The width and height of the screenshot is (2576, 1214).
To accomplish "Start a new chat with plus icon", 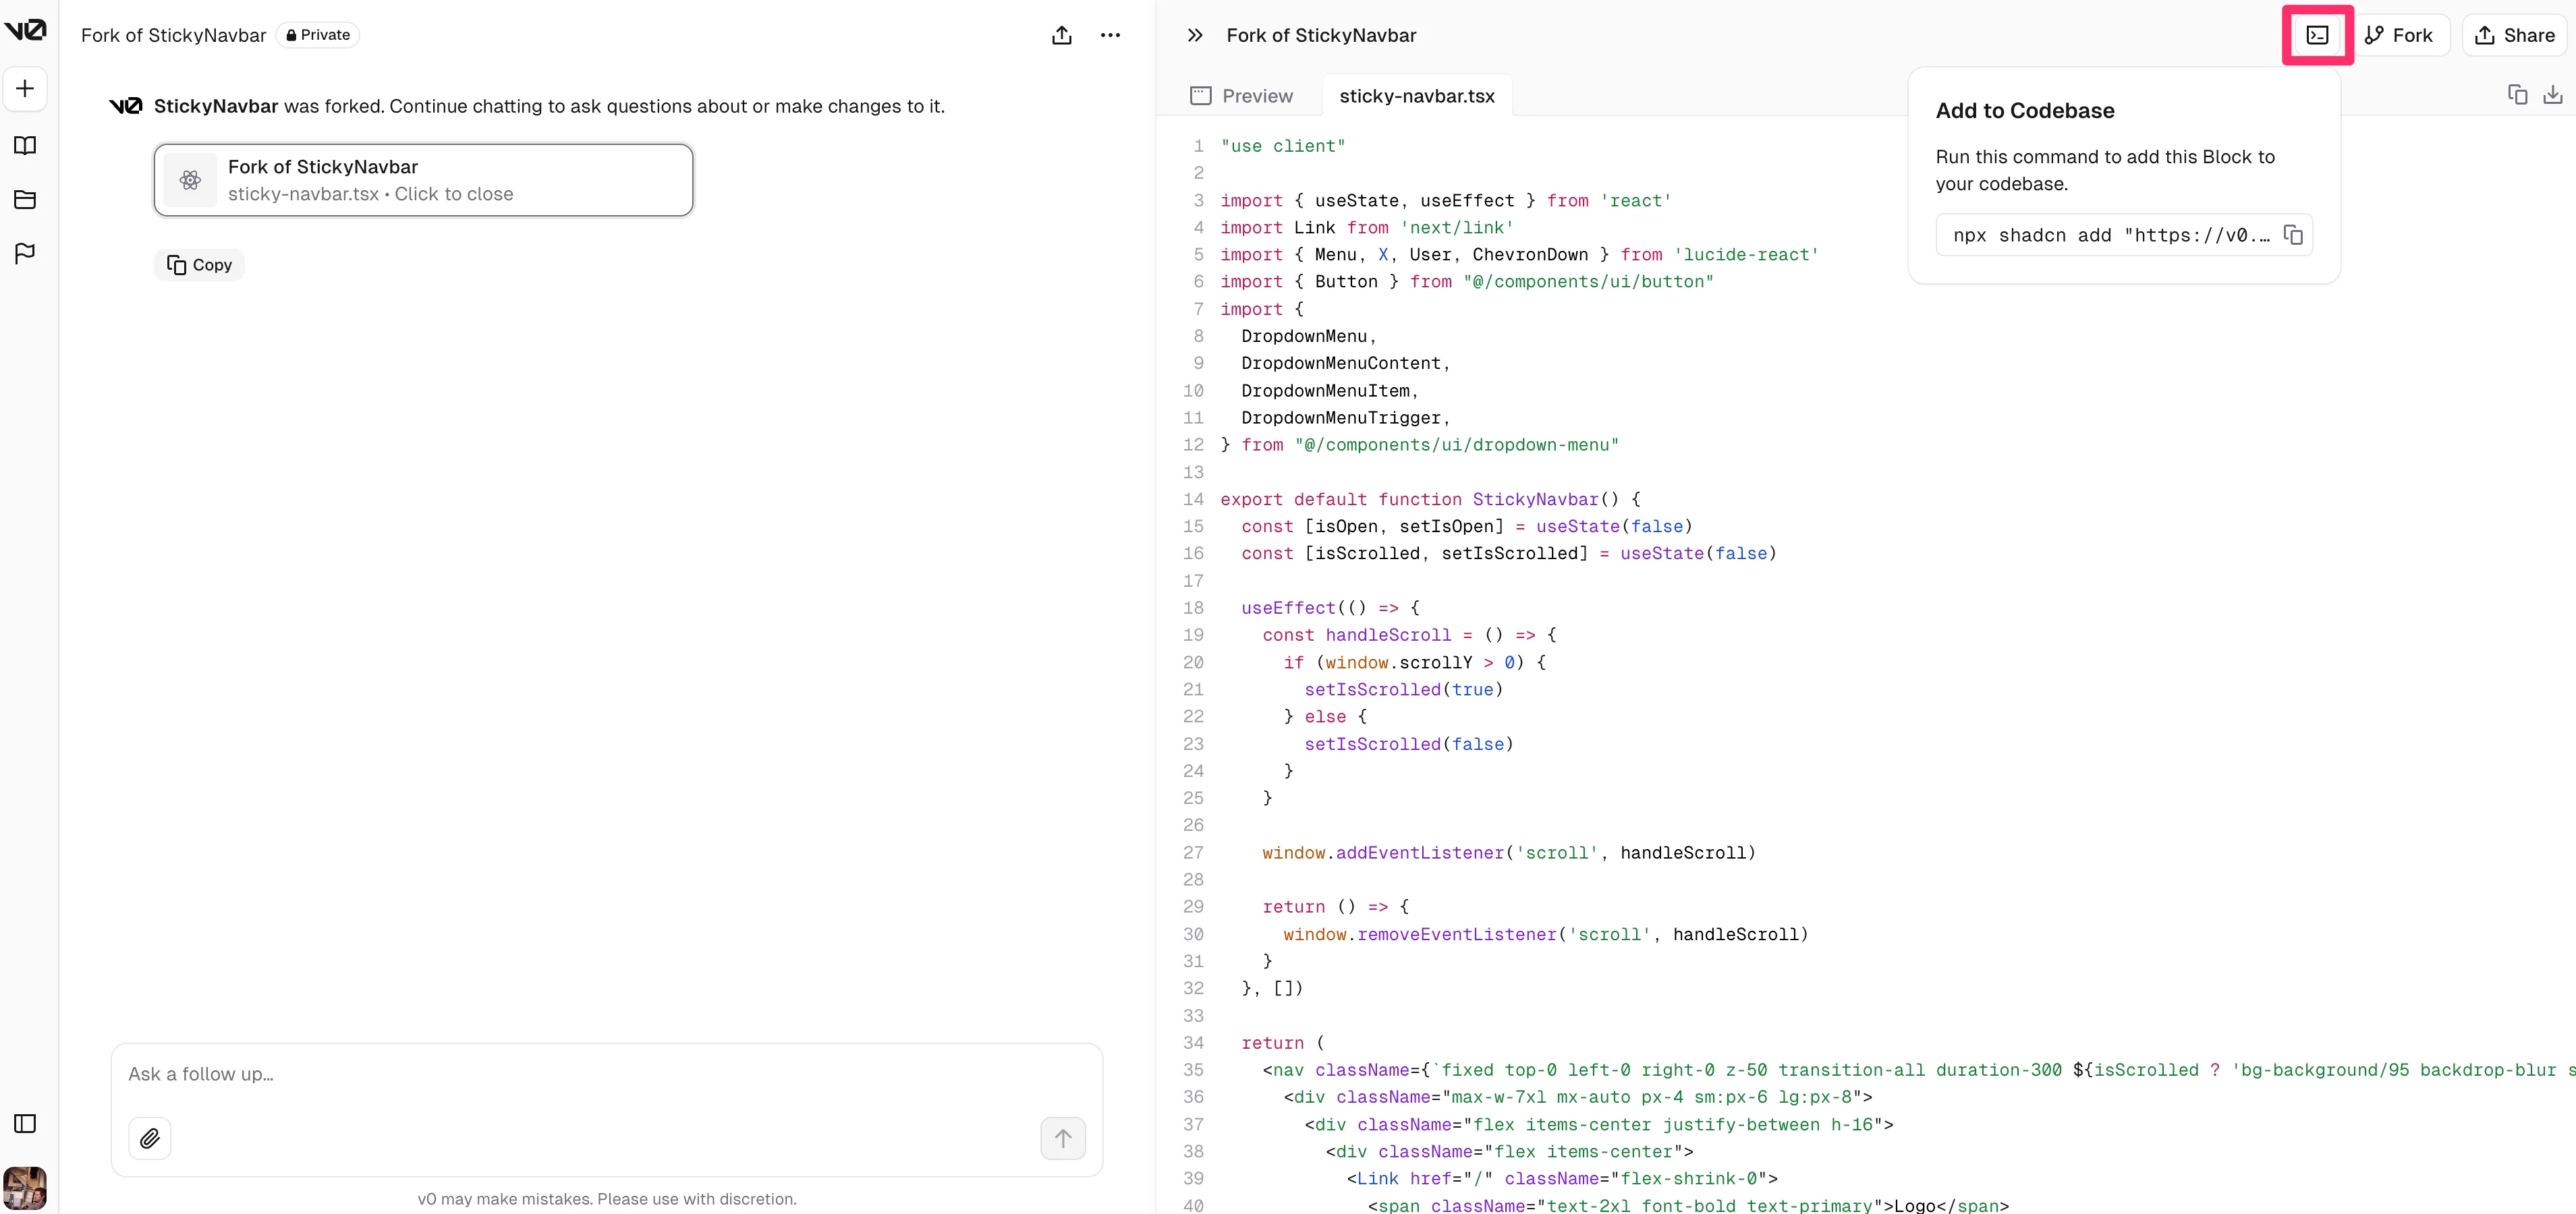I will 25,88.
